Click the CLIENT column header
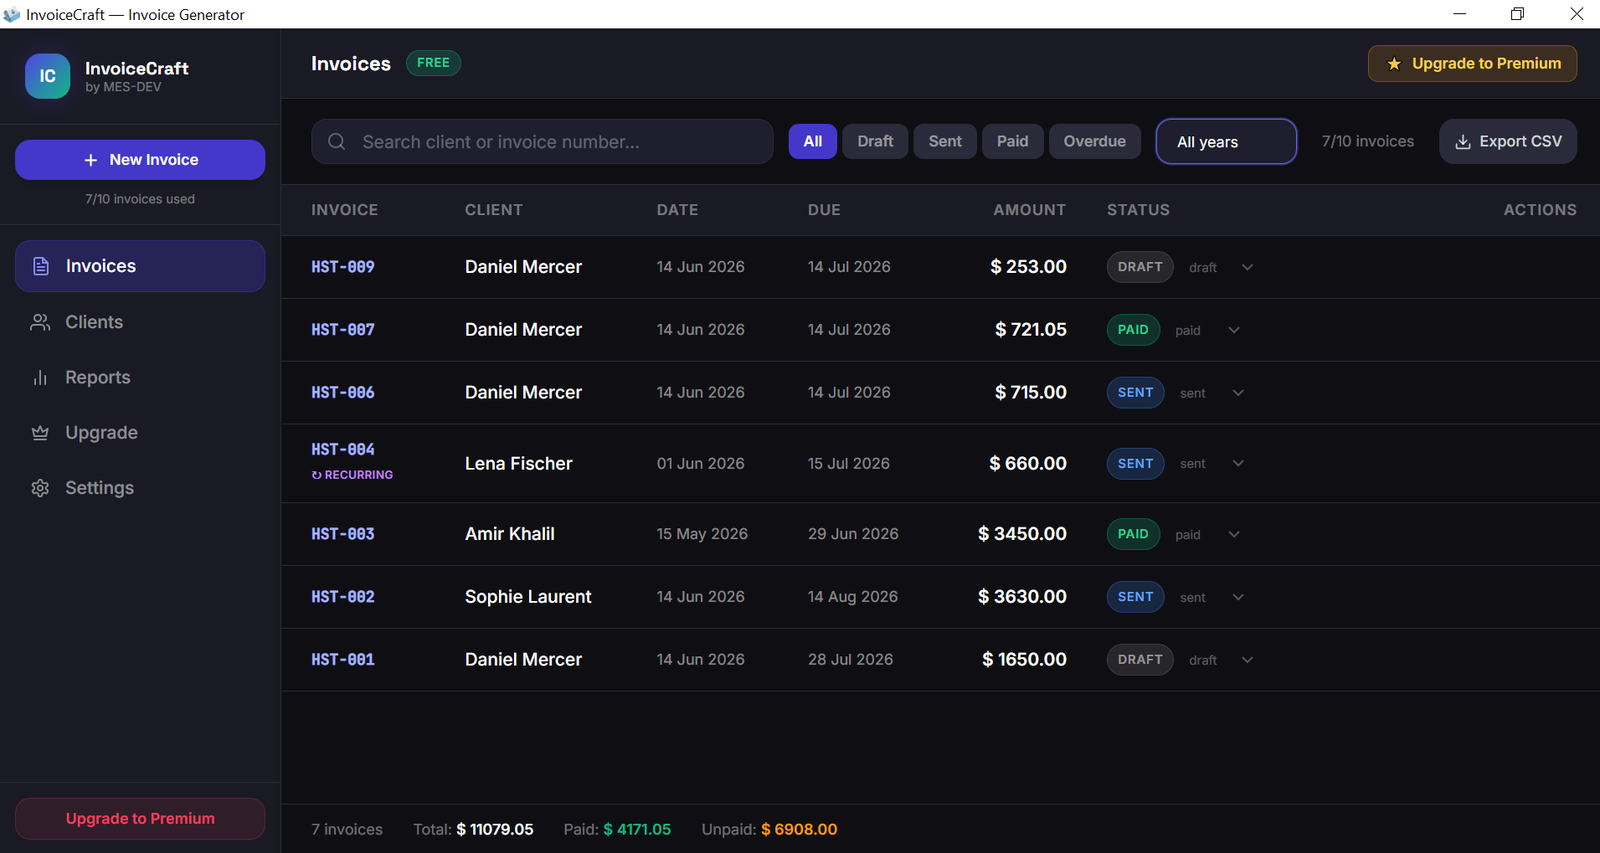Image resolution: width=1600 pixels, height=853 pixels. pos(494,210)
